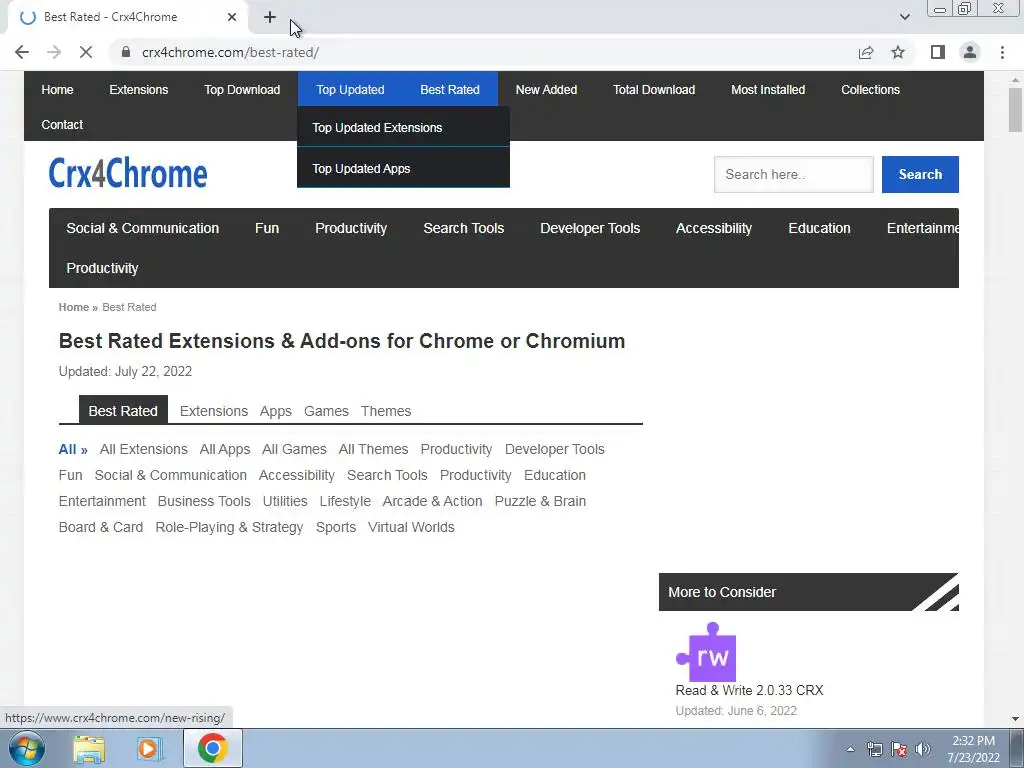
Task: Click the Puzzle & Brain filter link
Action: pyautogui.click(x=540, y=501)
